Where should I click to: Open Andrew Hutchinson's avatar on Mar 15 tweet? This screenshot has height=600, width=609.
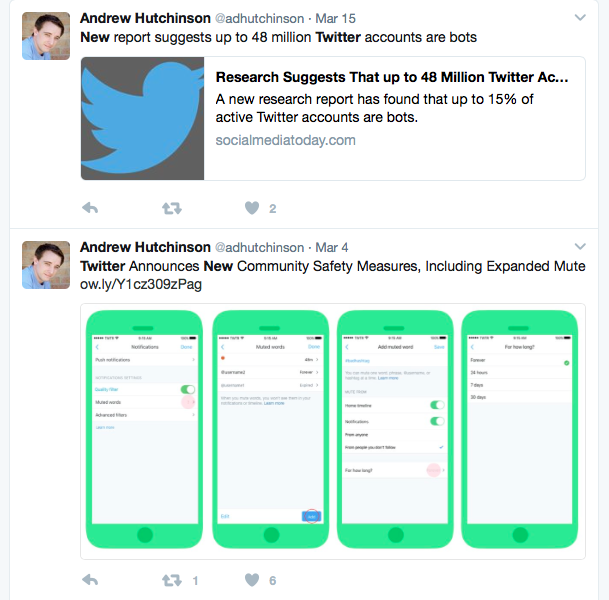(46, 36)
